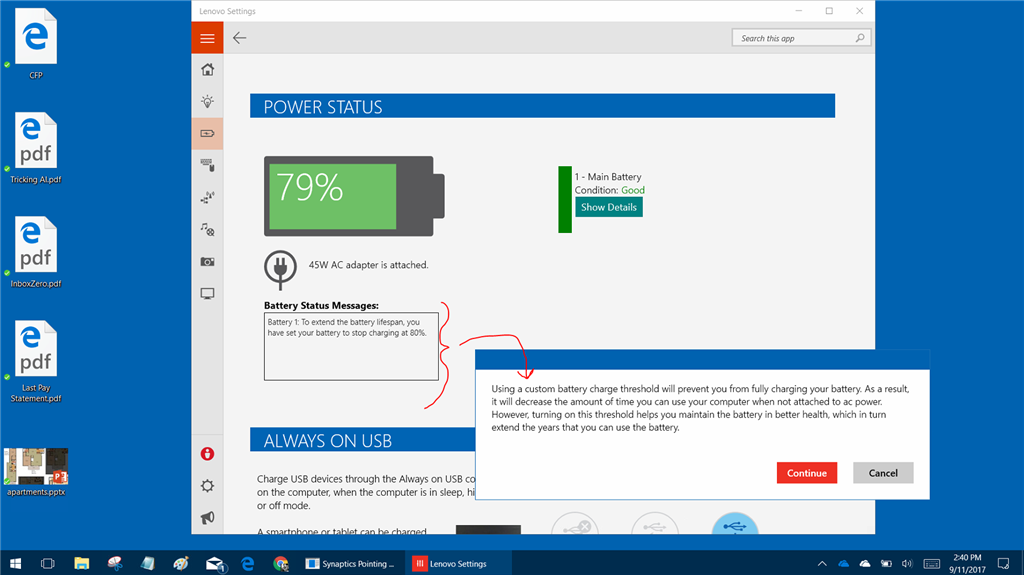Open the camera settings sidebar icon
Screen dimensions: 1024x575
click(208, 261)
